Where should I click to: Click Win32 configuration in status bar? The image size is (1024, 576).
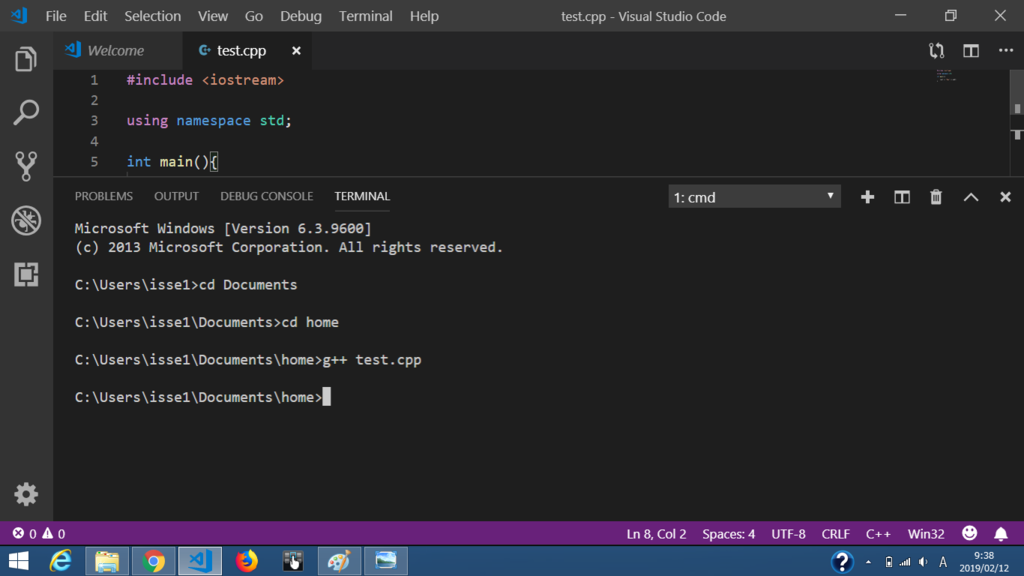[x=926, y=534]
